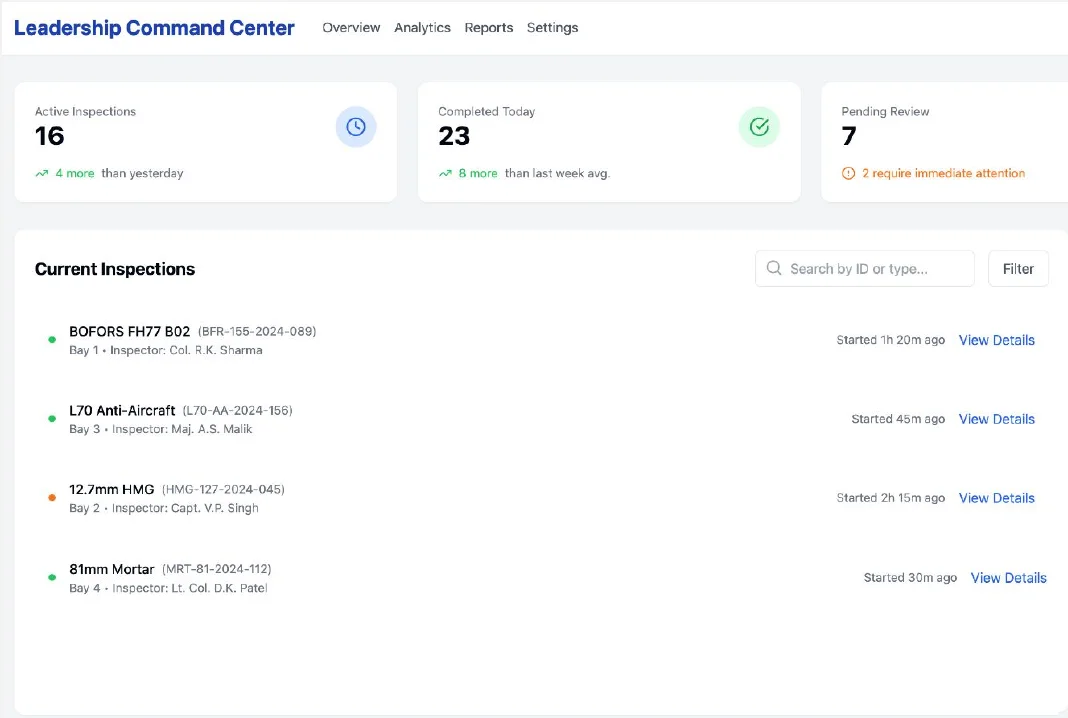Click the magnifier icon in the search box
Image resolution: width=1068 pixels, height=718 pixels.
(774, 268)
